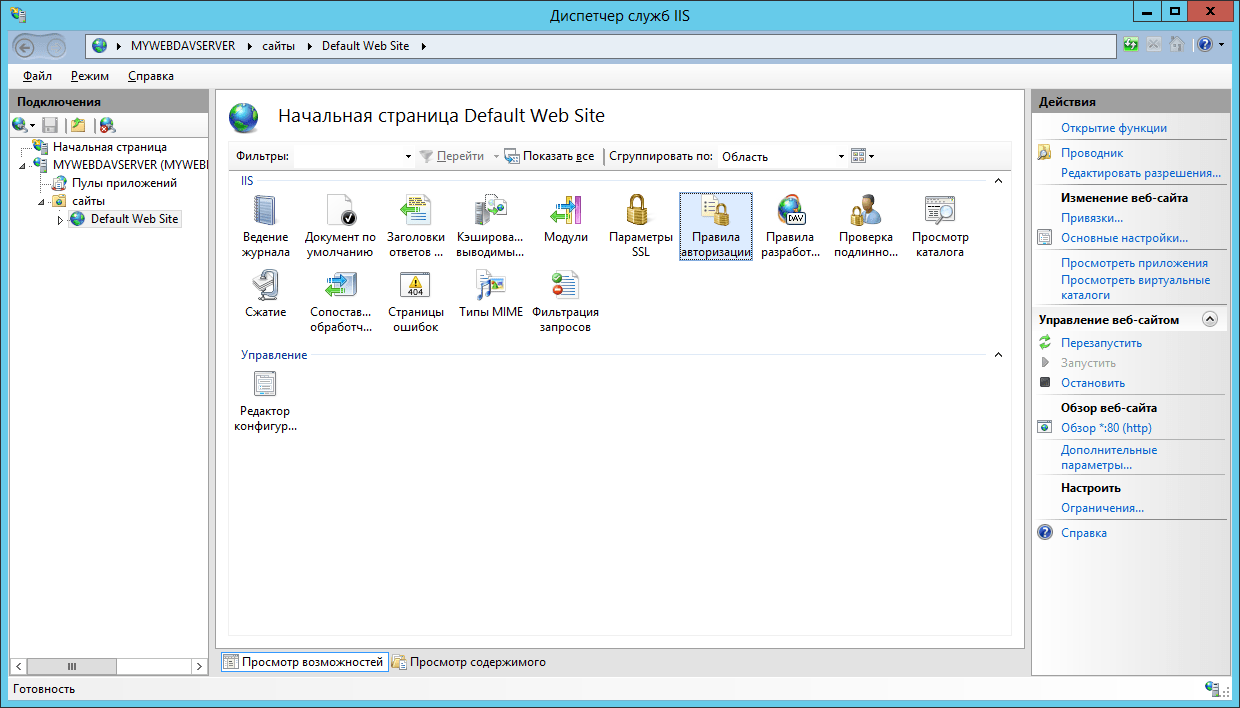Click Редактировать разрешения link
This screenshot has width=1240, height=708.
point(1141,173)
